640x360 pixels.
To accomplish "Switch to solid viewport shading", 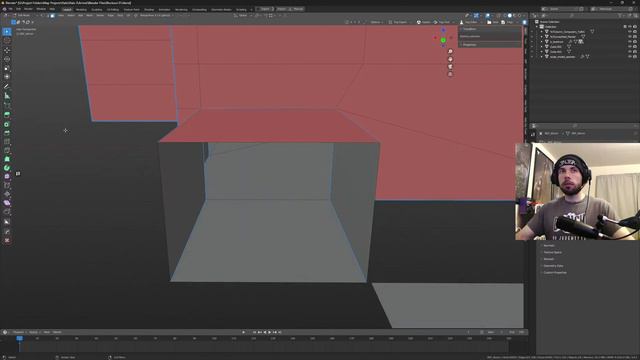I will [510, 16].
